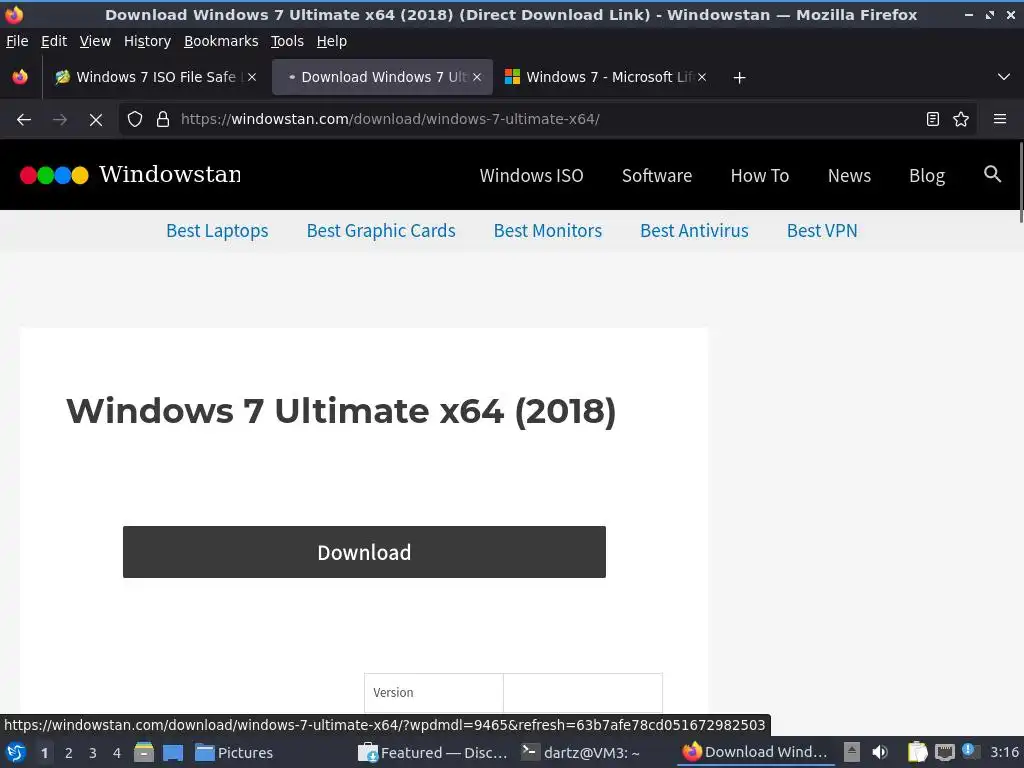Show desktop via blue taskbar icon
The width and height of the screenshot is (1024, 768).
pos(173,753)
